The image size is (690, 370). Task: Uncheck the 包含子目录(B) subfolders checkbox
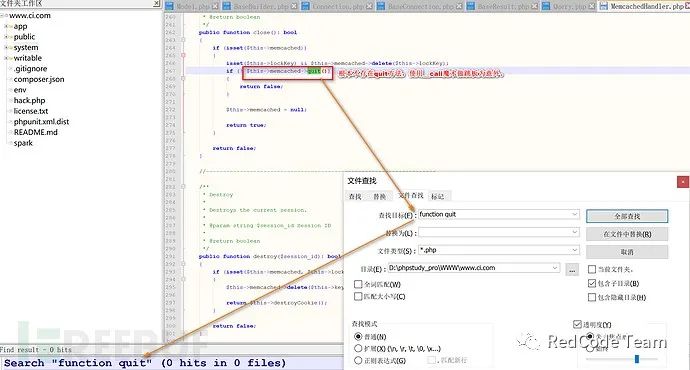pyautogui.click(x=592, y=283)
